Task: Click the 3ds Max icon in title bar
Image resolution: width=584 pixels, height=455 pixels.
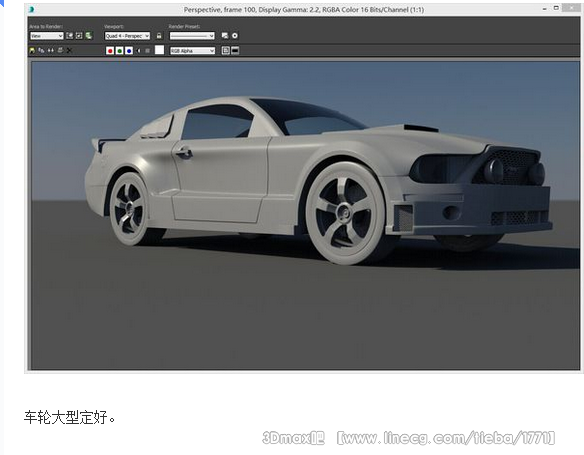Action: pyautogui.click(x=32, y=10)
